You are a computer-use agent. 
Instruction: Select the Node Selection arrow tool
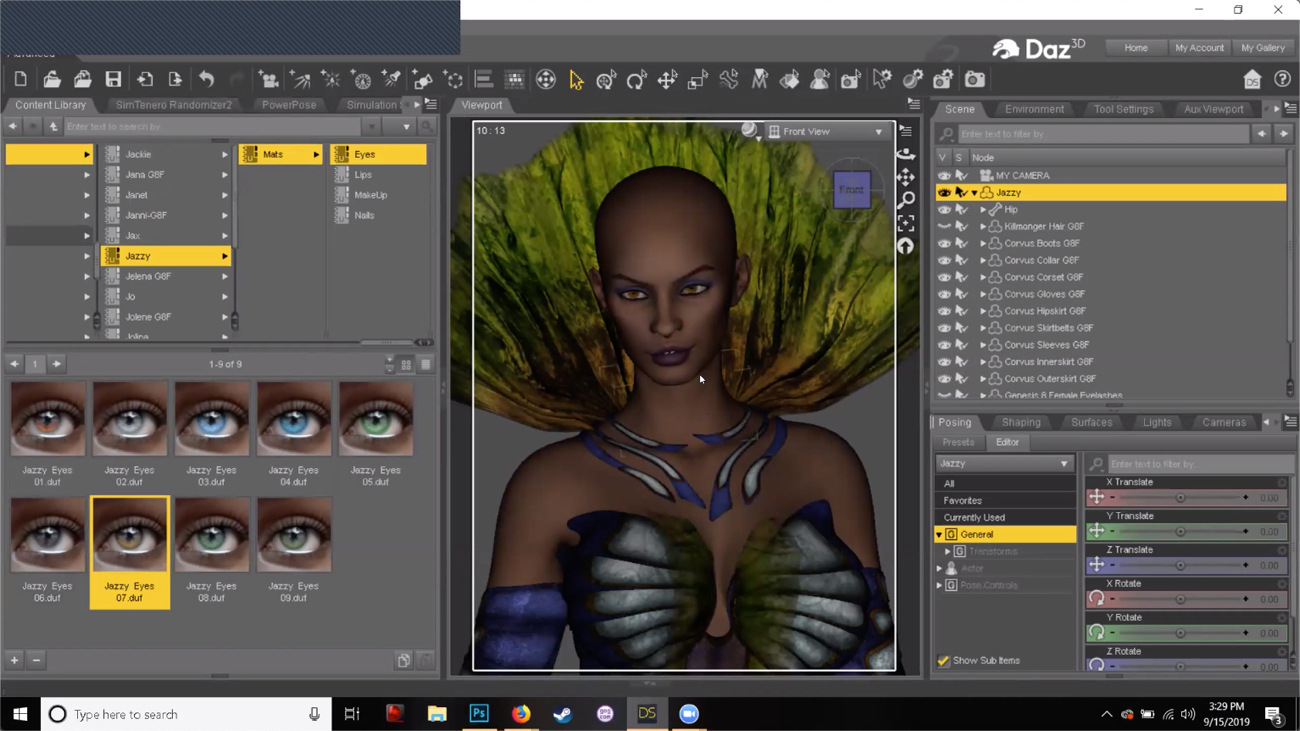[576, 79]
